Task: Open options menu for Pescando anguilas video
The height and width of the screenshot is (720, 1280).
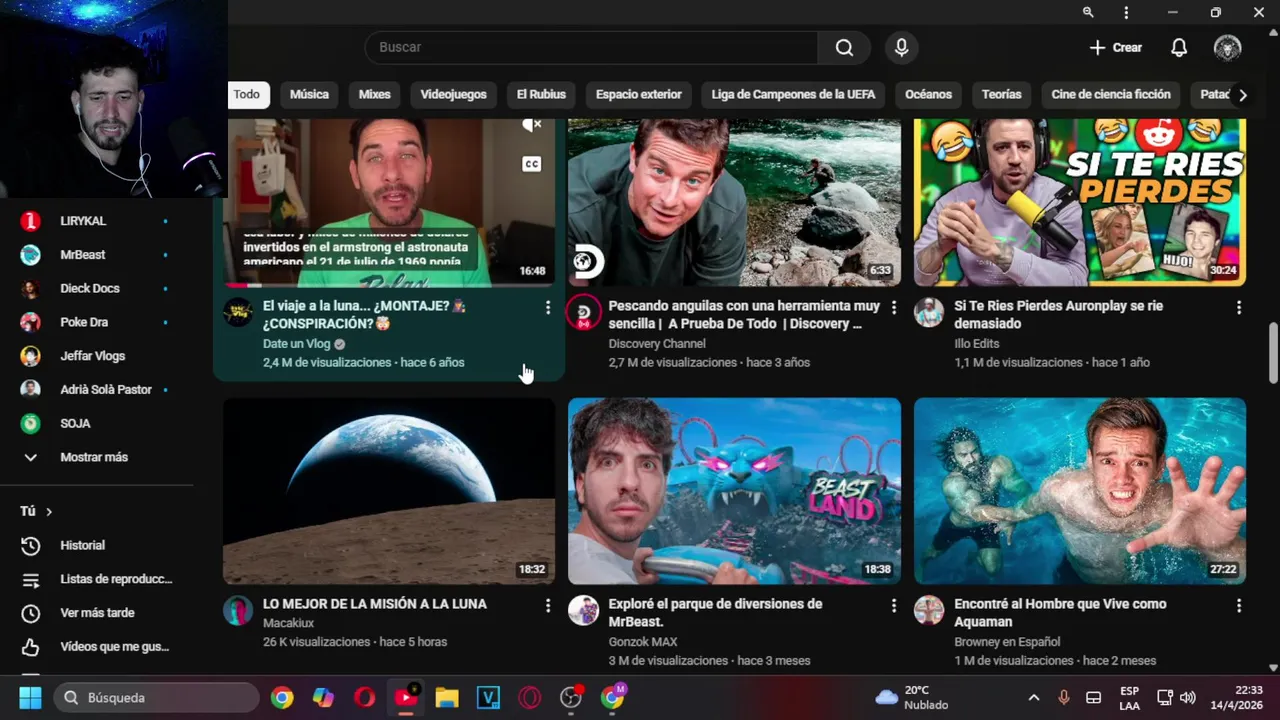Action: pyautogui.click(x=893, y=307)
